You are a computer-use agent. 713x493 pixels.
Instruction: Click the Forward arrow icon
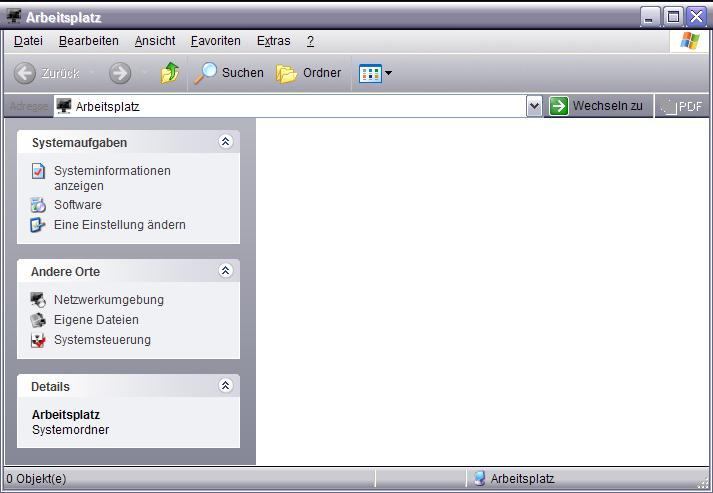pos(120,73)
